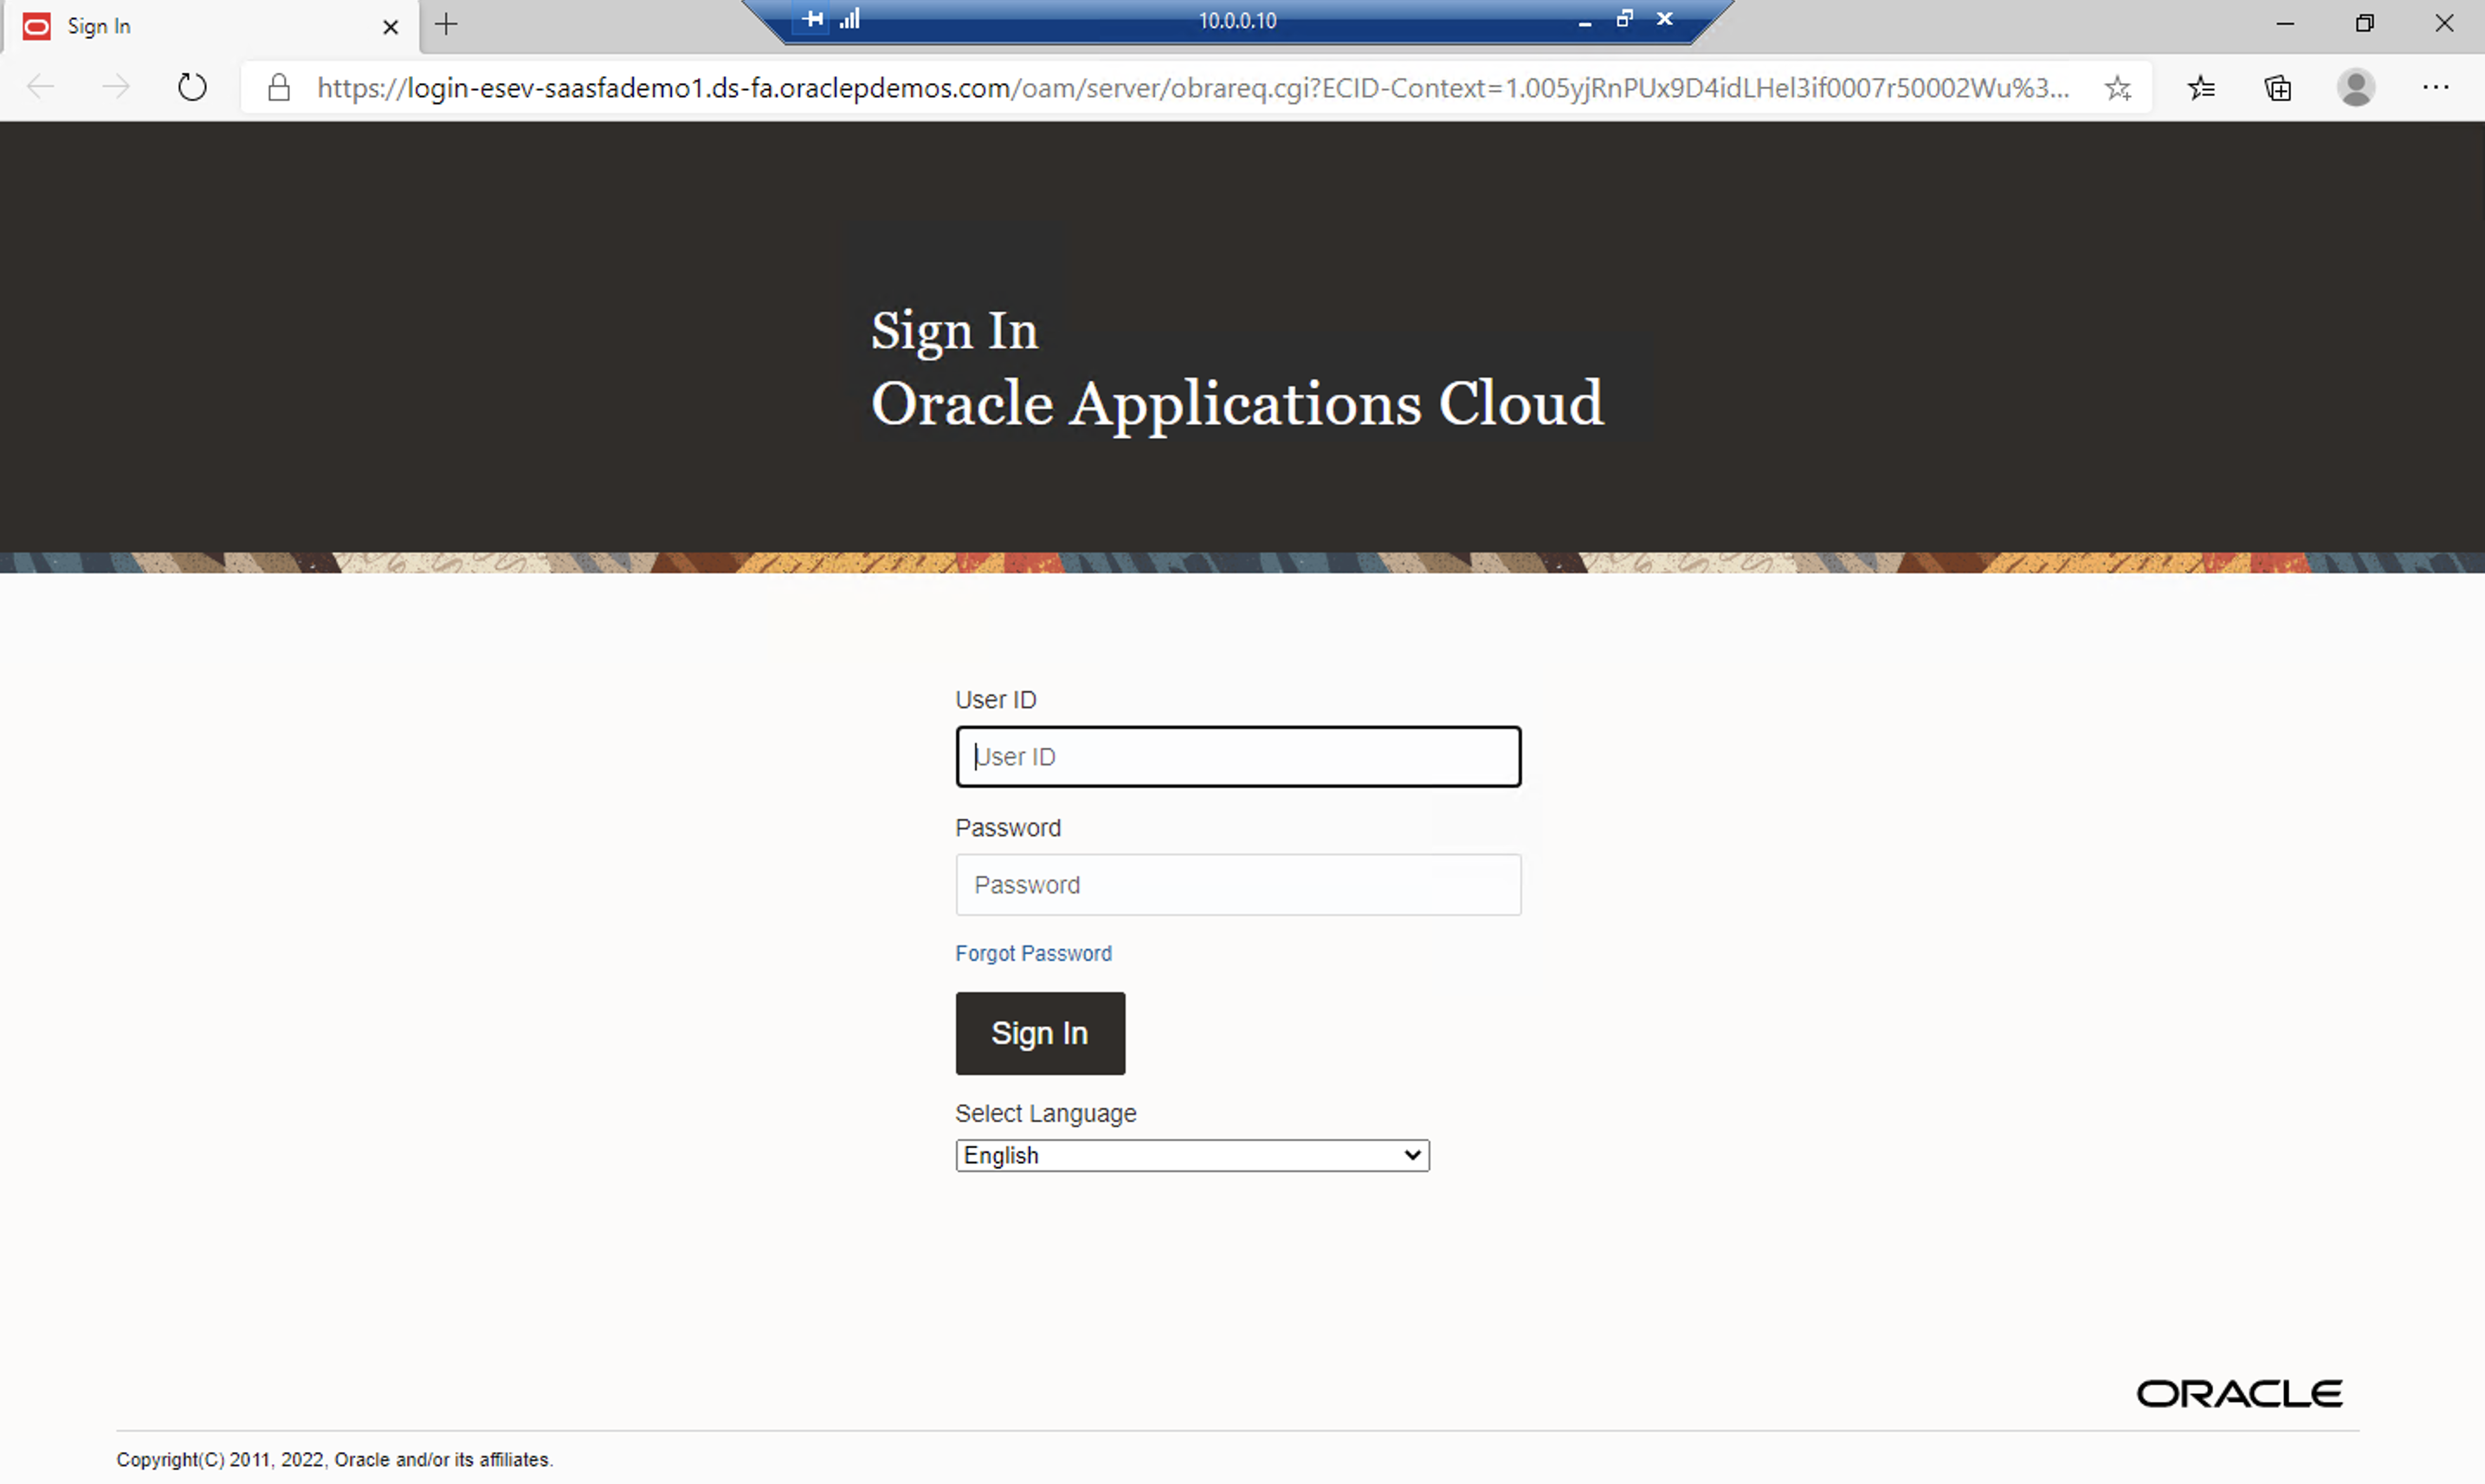The height and width of the screenshot is (1484, 2485).
Task: Check RDP connection quality indicator
Action: pyautogui.click(x=849, y=18)
